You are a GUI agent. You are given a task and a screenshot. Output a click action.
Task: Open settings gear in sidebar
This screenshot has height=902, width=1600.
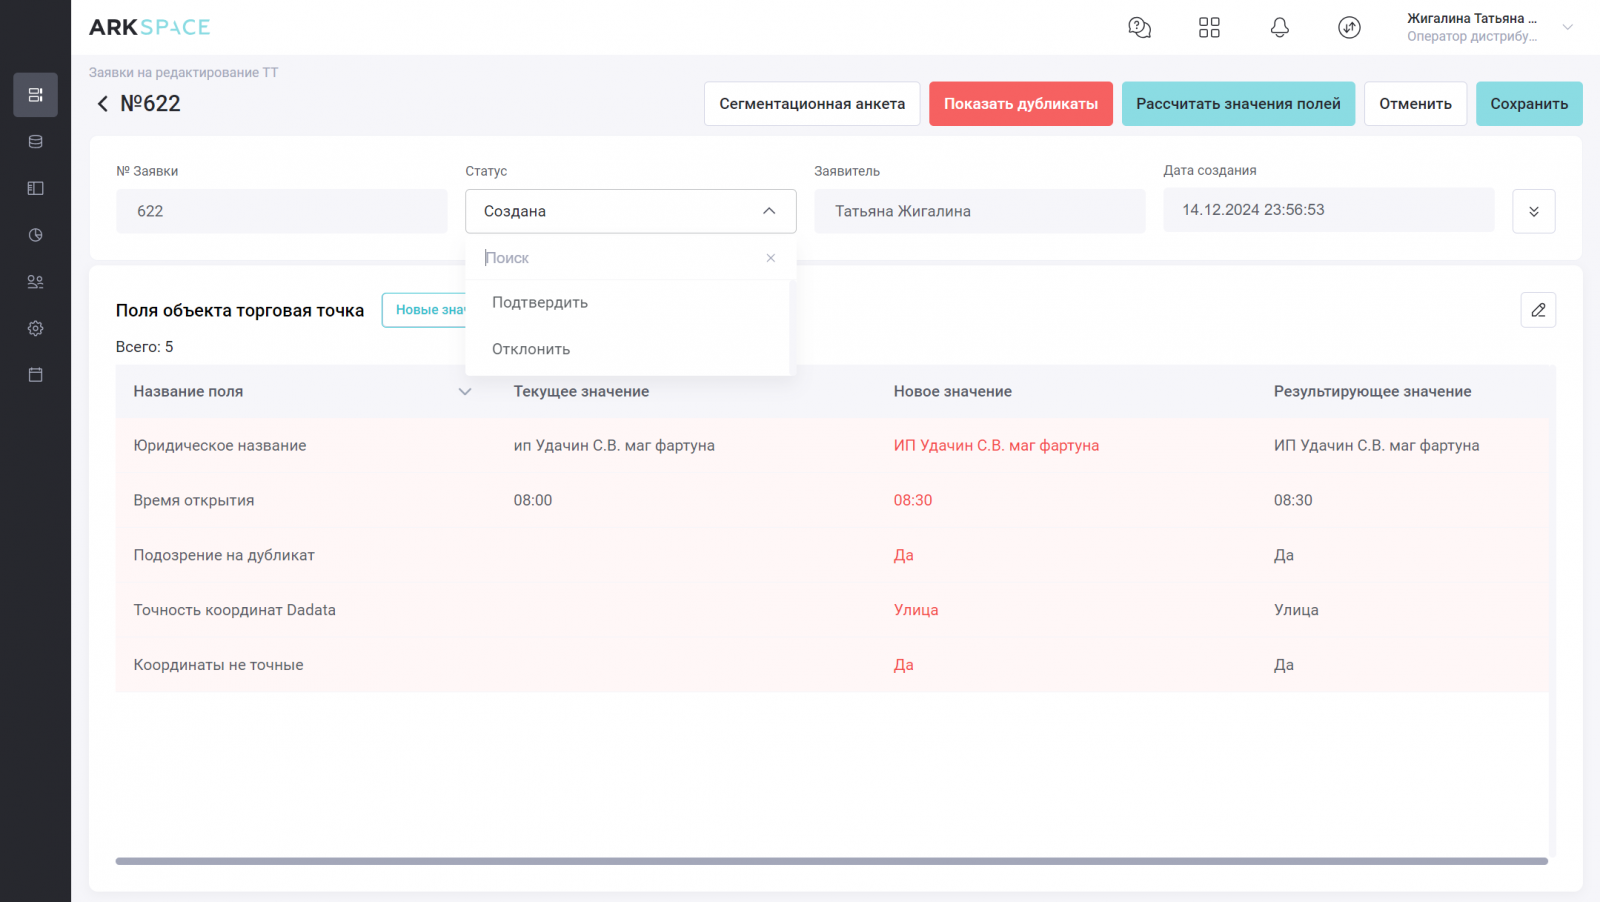36,328
